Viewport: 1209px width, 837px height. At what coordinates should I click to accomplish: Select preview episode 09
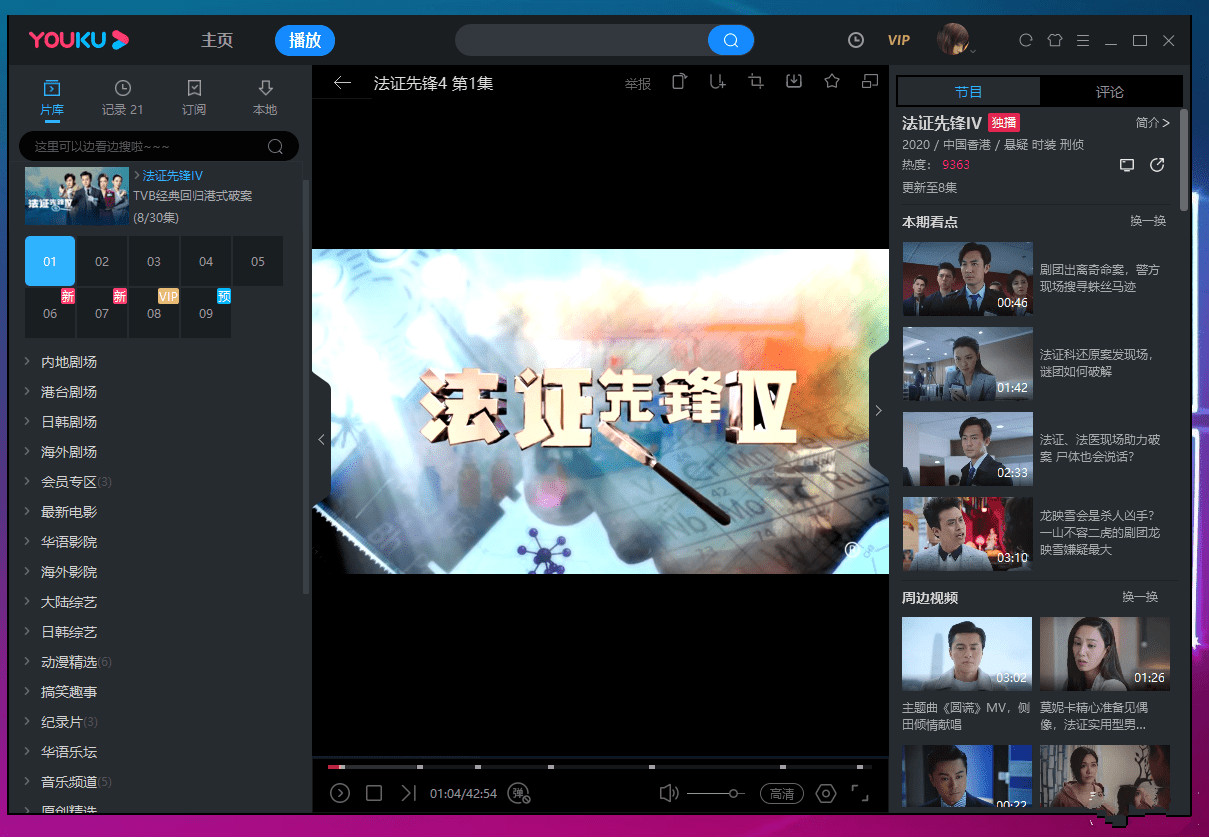pyautogui.click(x=206, y=313)
